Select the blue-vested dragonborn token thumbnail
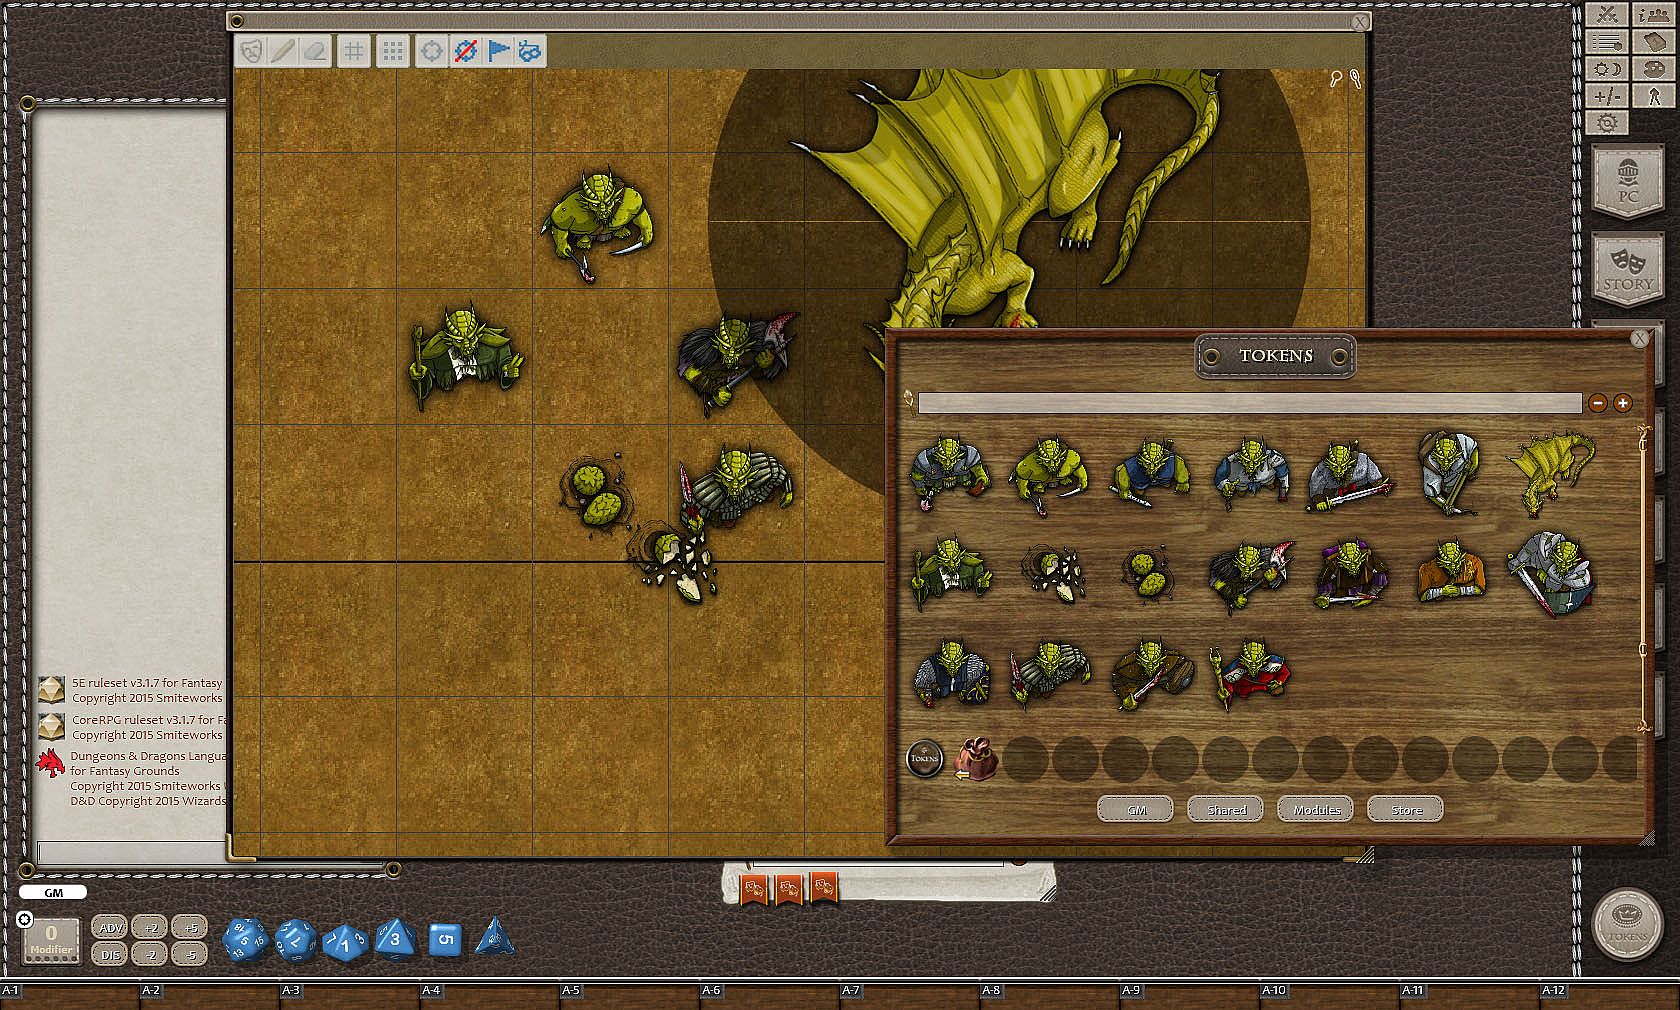This screenshot has width=1680, height=1010. 1150,474
